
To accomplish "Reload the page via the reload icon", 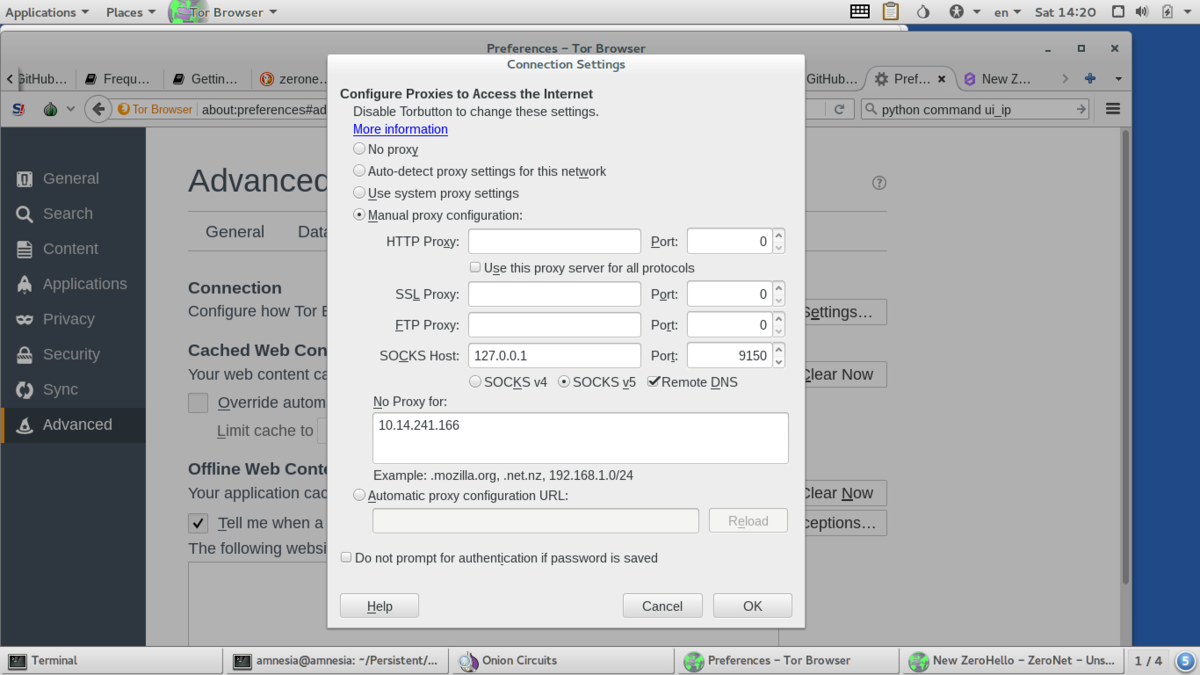I will [x=840, y=109].
